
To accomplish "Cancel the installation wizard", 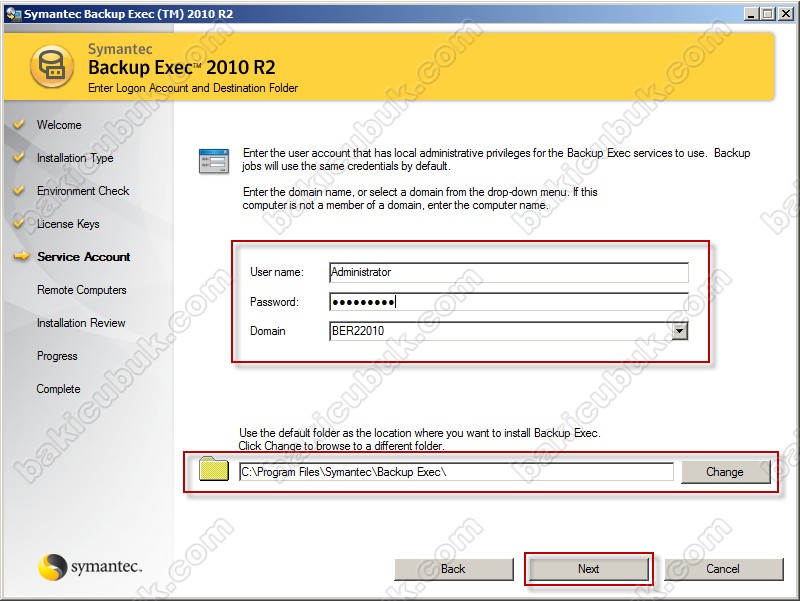I will pos(723,569).
